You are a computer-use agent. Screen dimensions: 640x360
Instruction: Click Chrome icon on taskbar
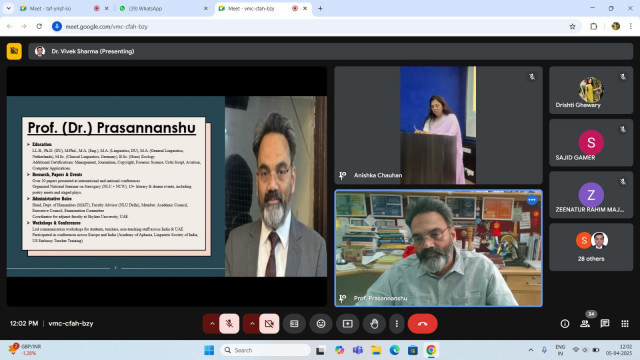click(x=431, y=350)
